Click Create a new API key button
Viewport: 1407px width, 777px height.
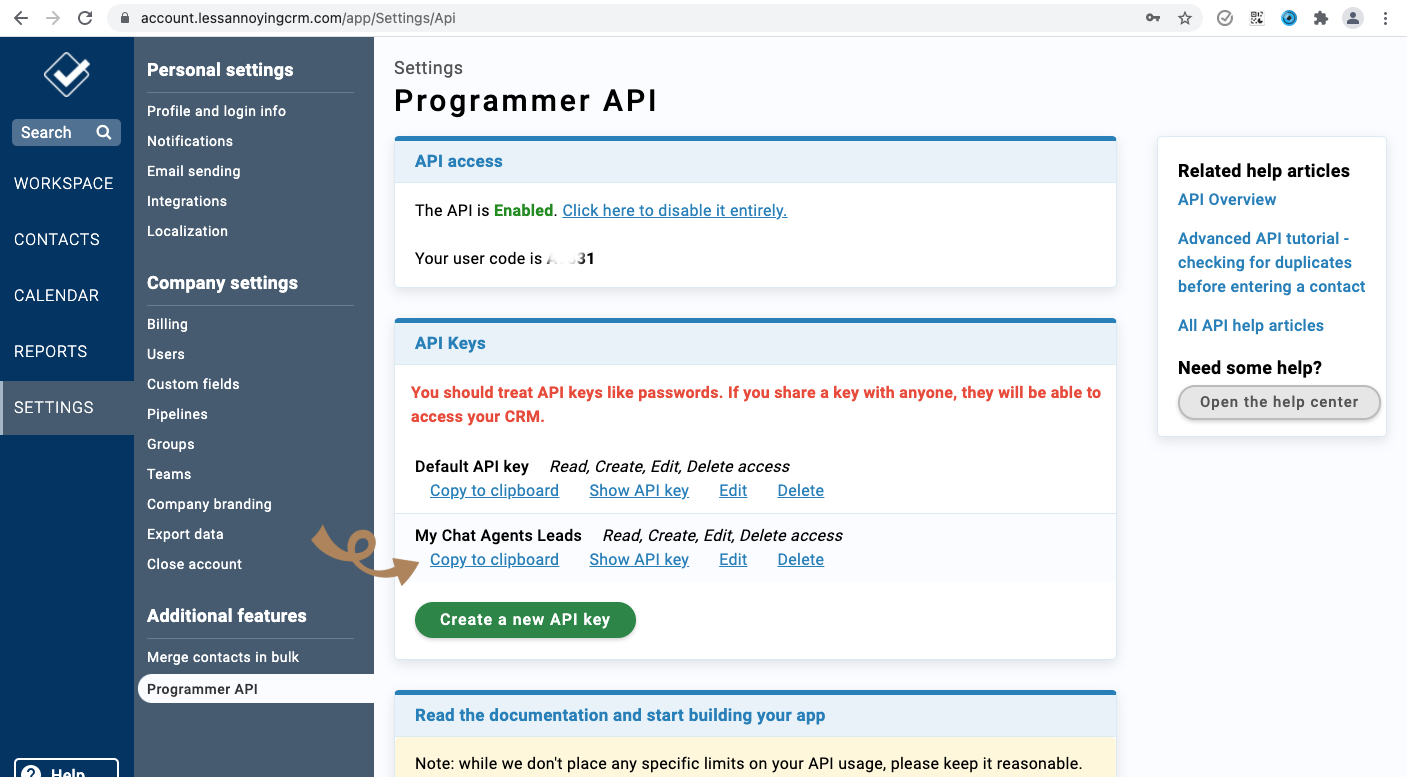[525, 619]
